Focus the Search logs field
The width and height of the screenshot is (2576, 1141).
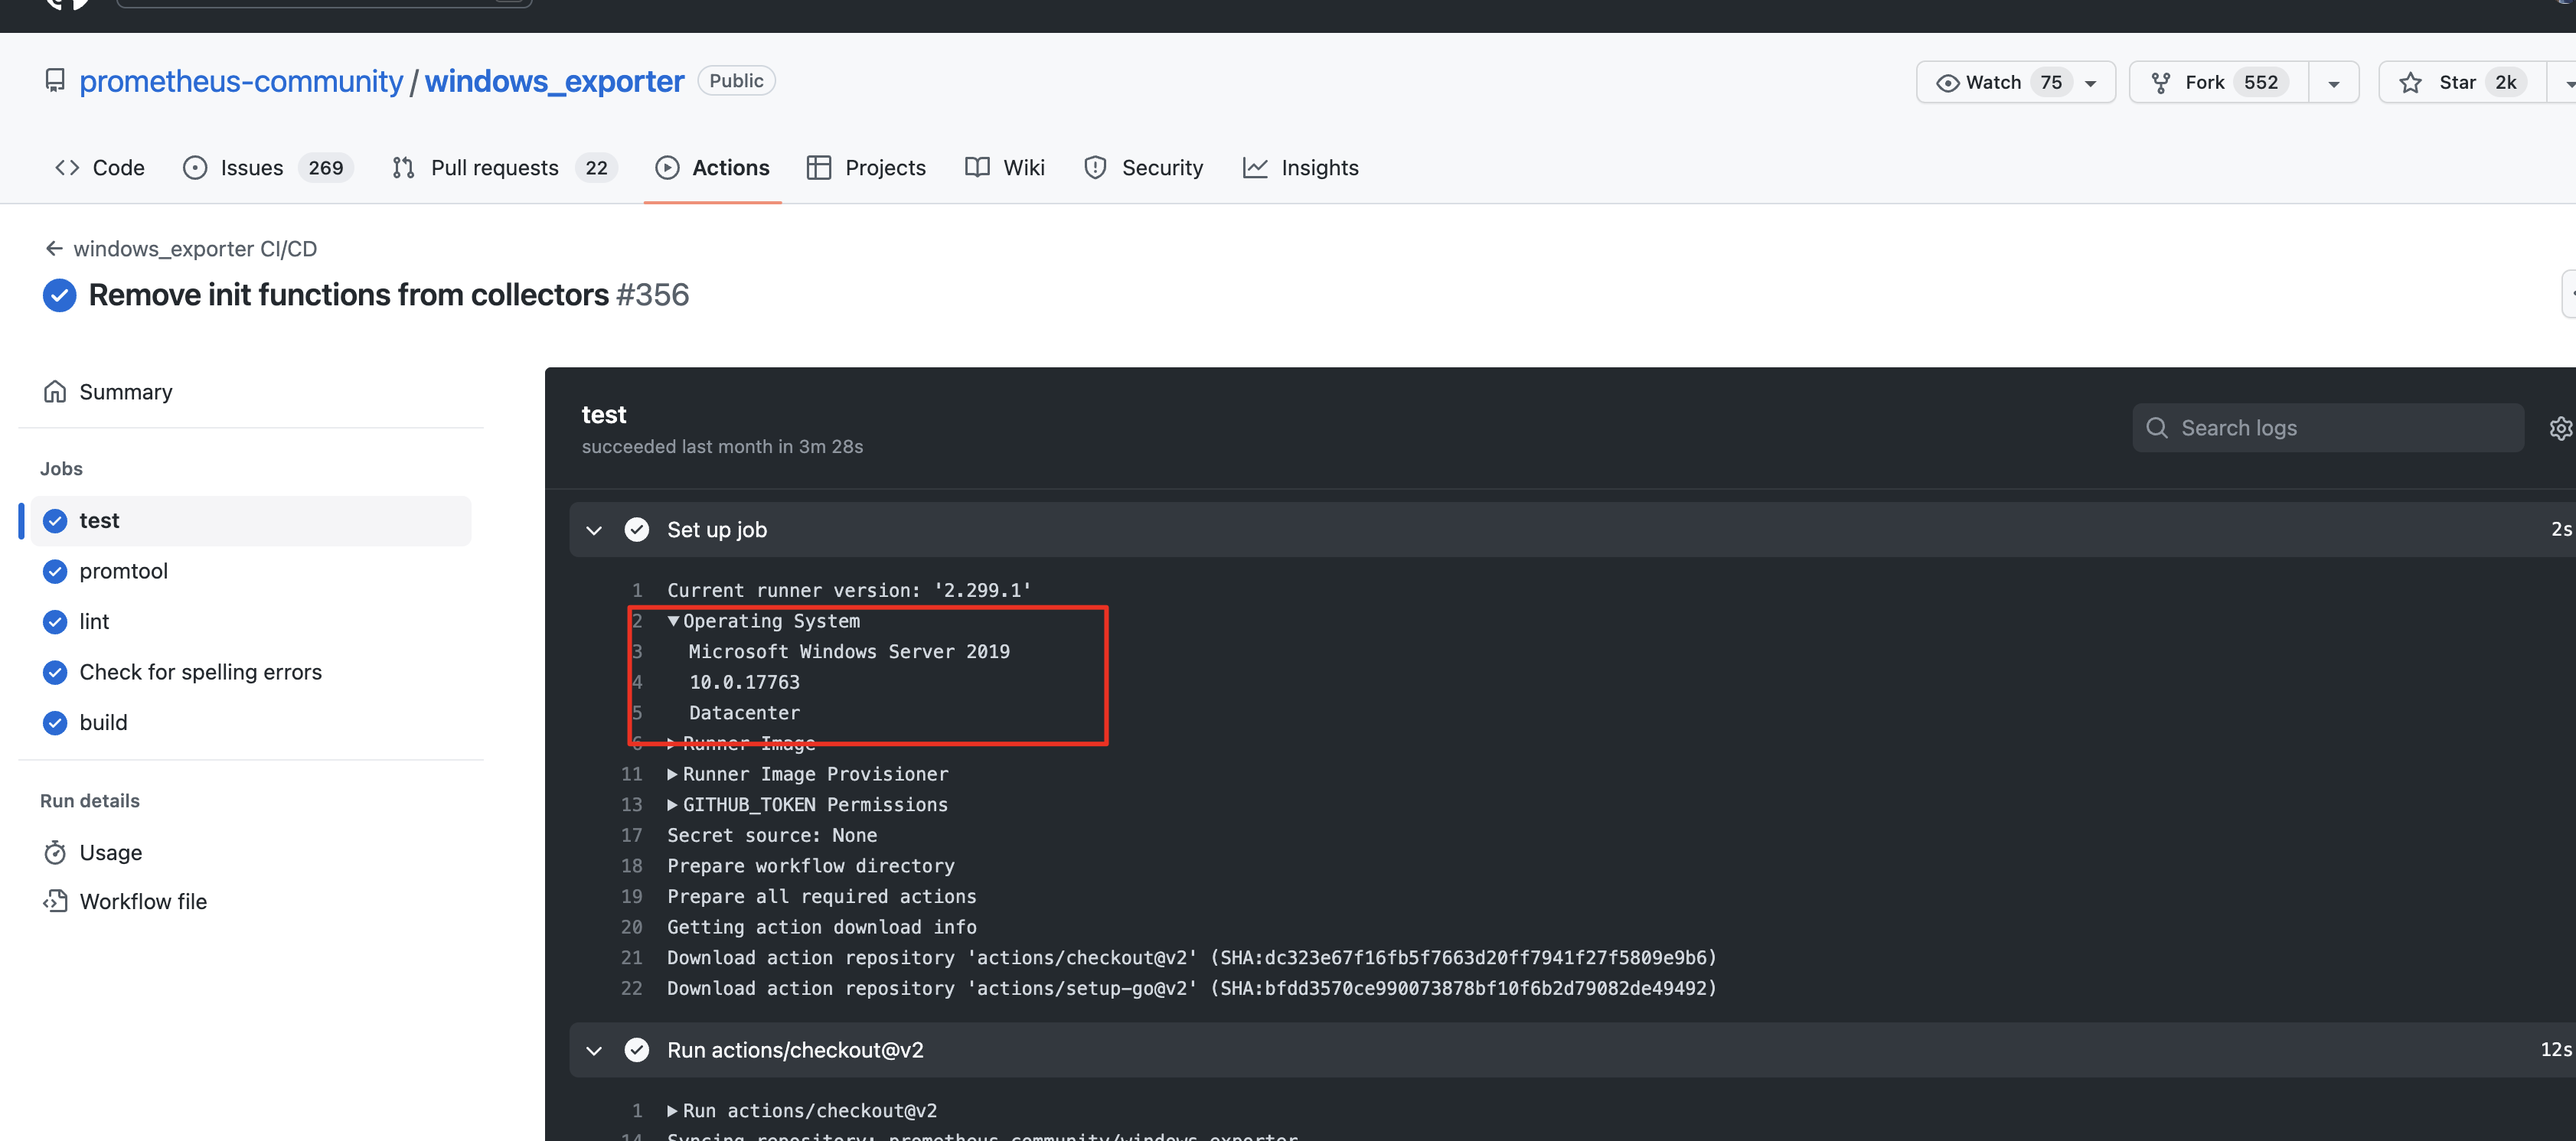(x=2328, y=428)
